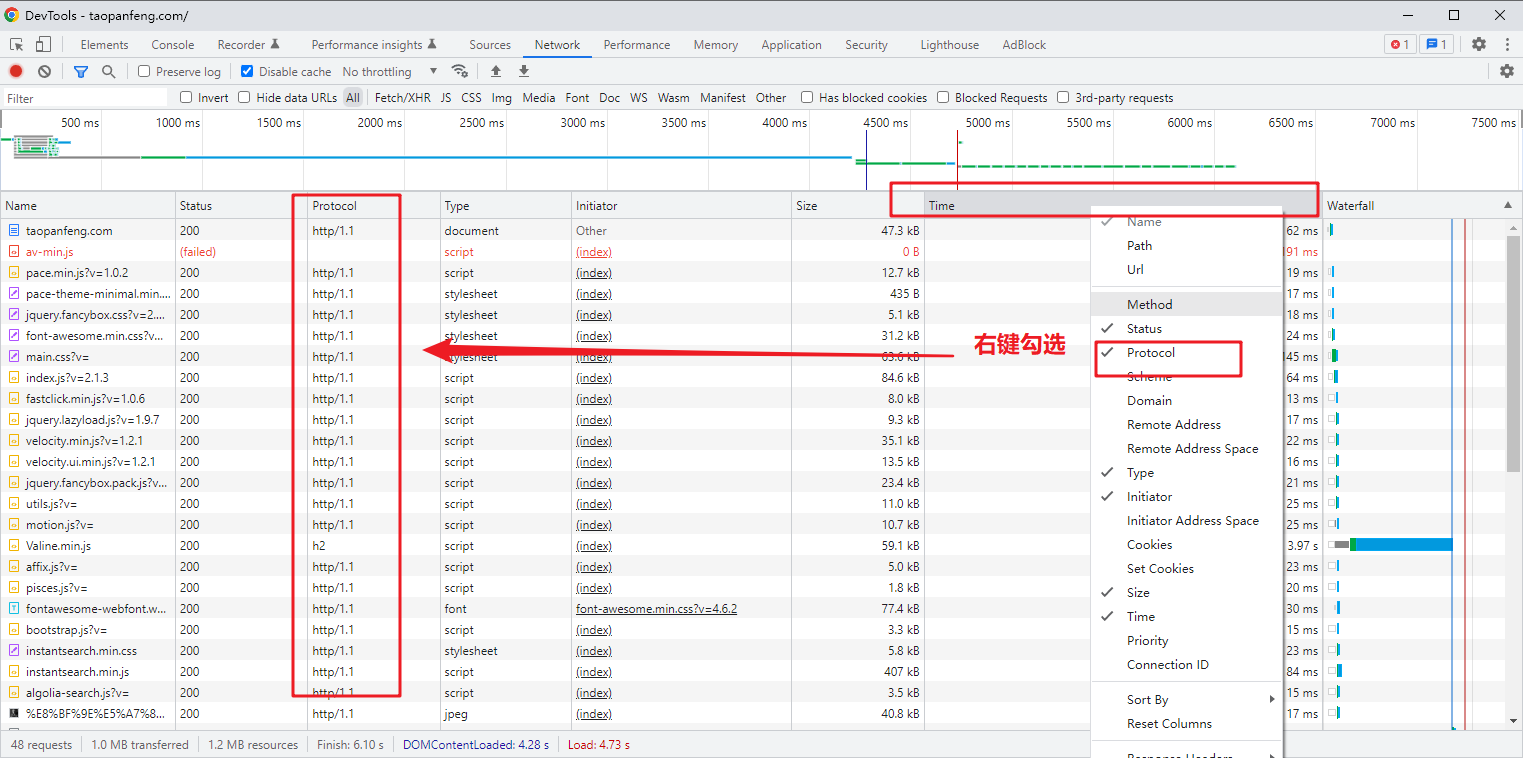Image resolution: width=1523 pixels, height=758 pixels.
Task: Click the Valine.min.js script file icon
Action: pyautogui.click(x=14, y=546)
